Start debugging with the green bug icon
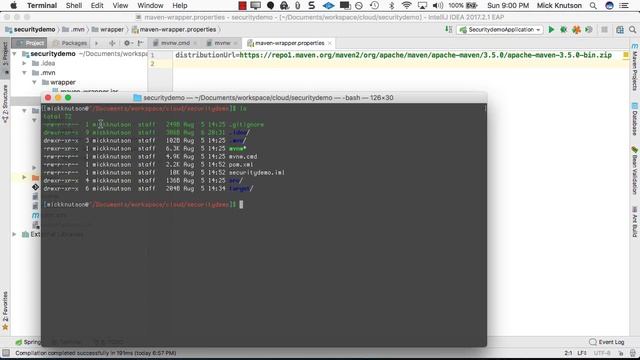The image size is (640, 360). (564, 29)
